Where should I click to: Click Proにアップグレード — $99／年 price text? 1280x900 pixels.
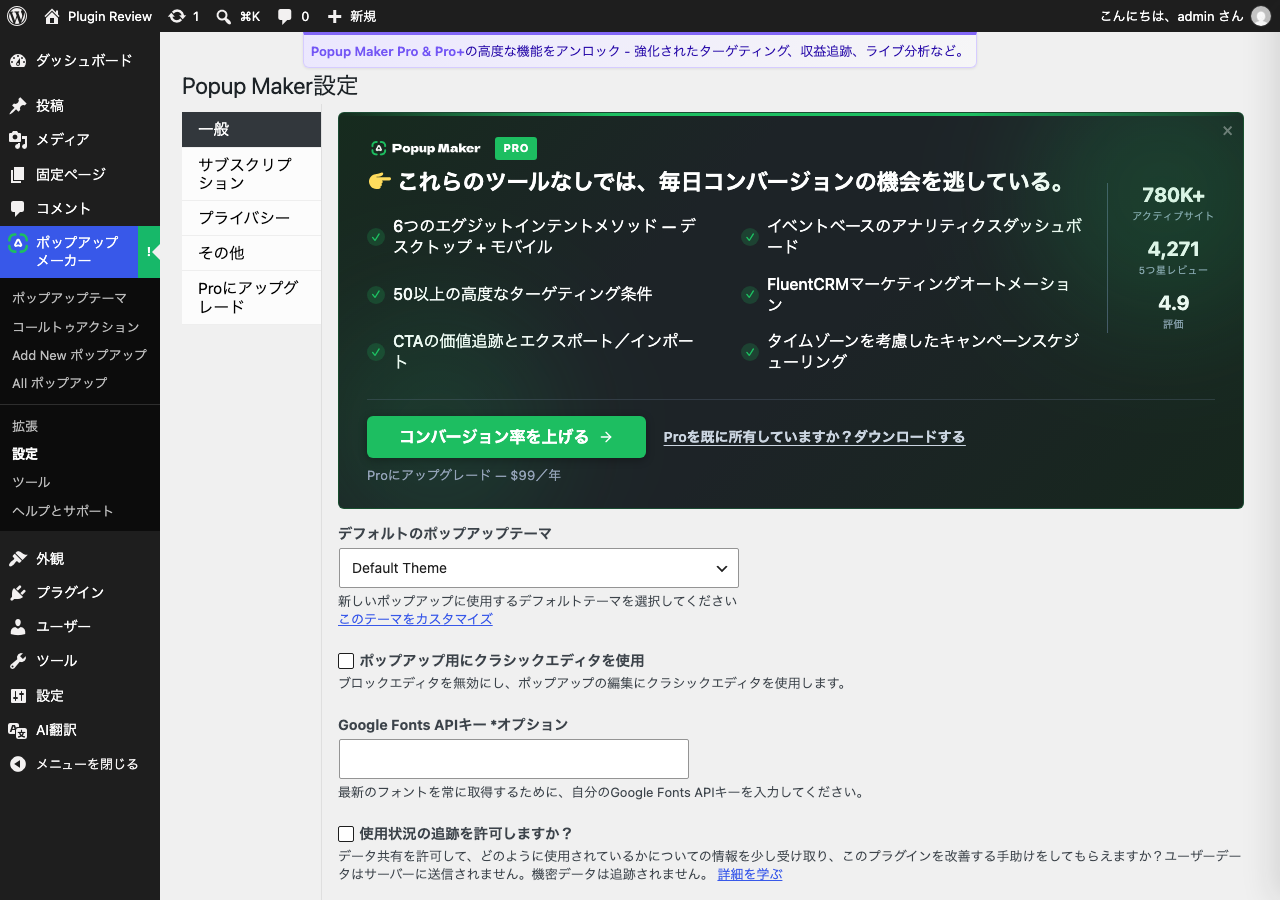click(464, 476)
